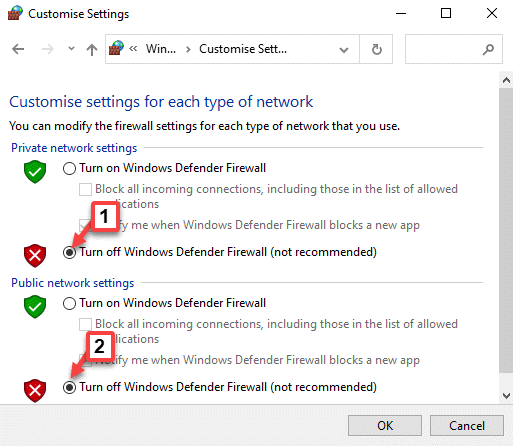Click the red shield under Private network settings
513x446 pixels.
[35, 256]
